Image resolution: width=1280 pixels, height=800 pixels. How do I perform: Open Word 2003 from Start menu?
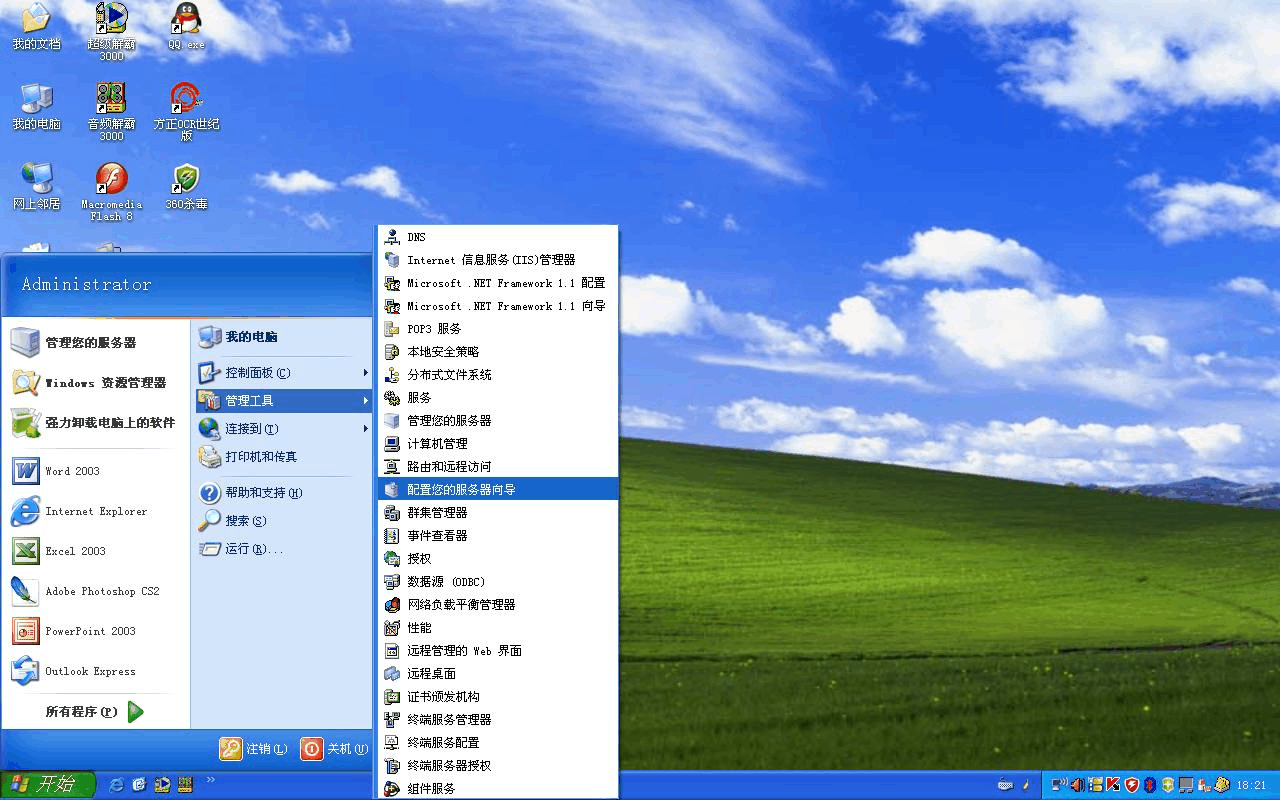pyautogui.click(x=72, y=471)
